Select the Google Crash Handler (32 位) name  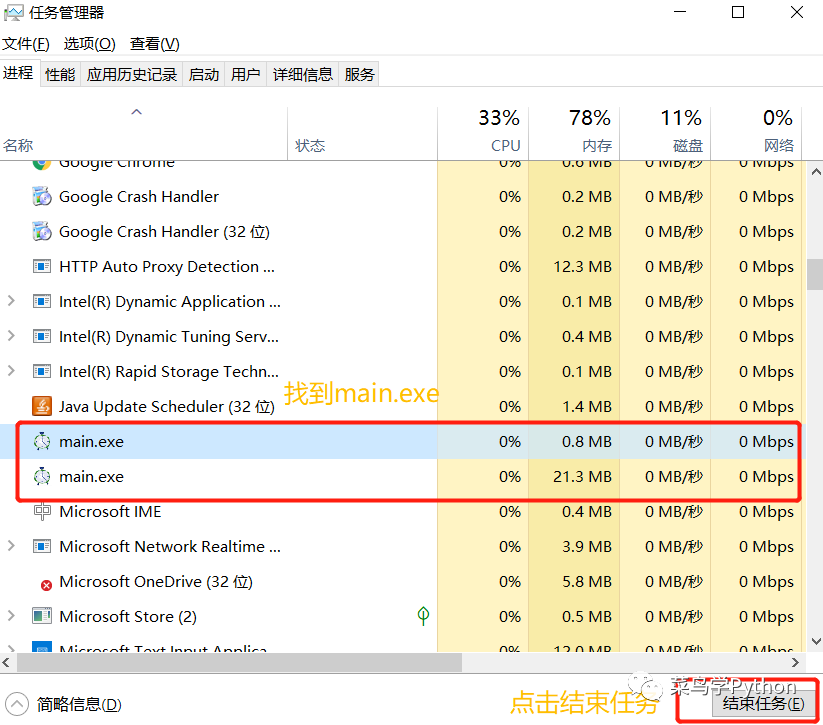point(164,232)
